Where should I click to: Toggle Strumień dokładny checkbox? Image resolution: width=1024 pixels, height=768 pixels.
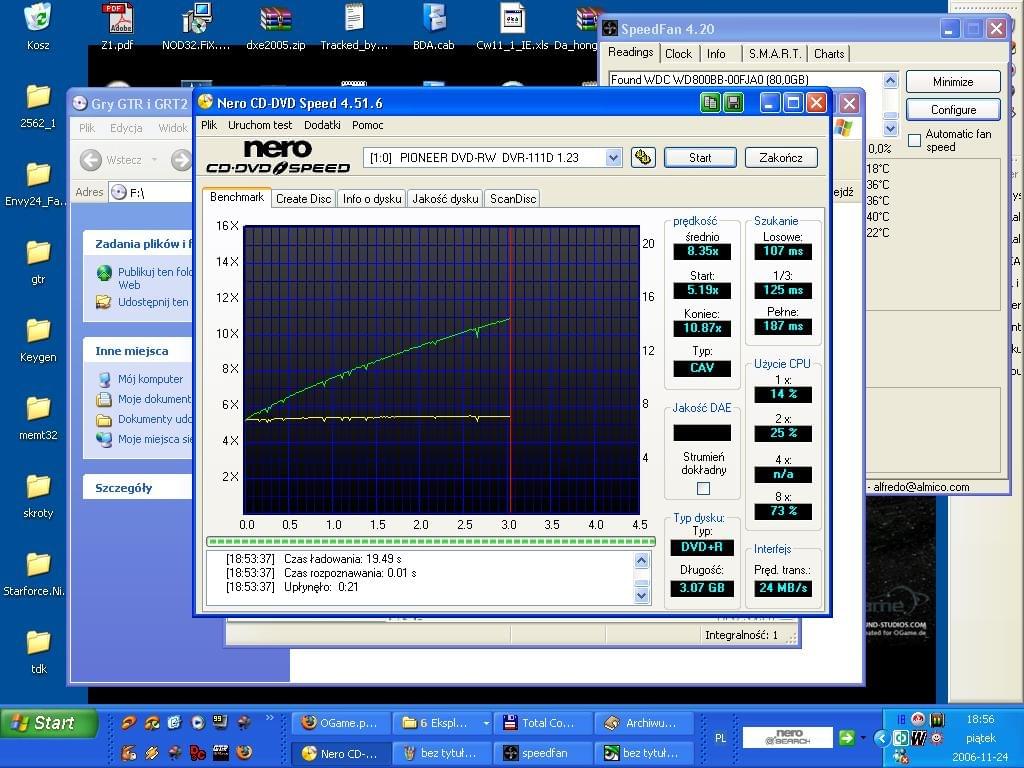pos(703,488)
